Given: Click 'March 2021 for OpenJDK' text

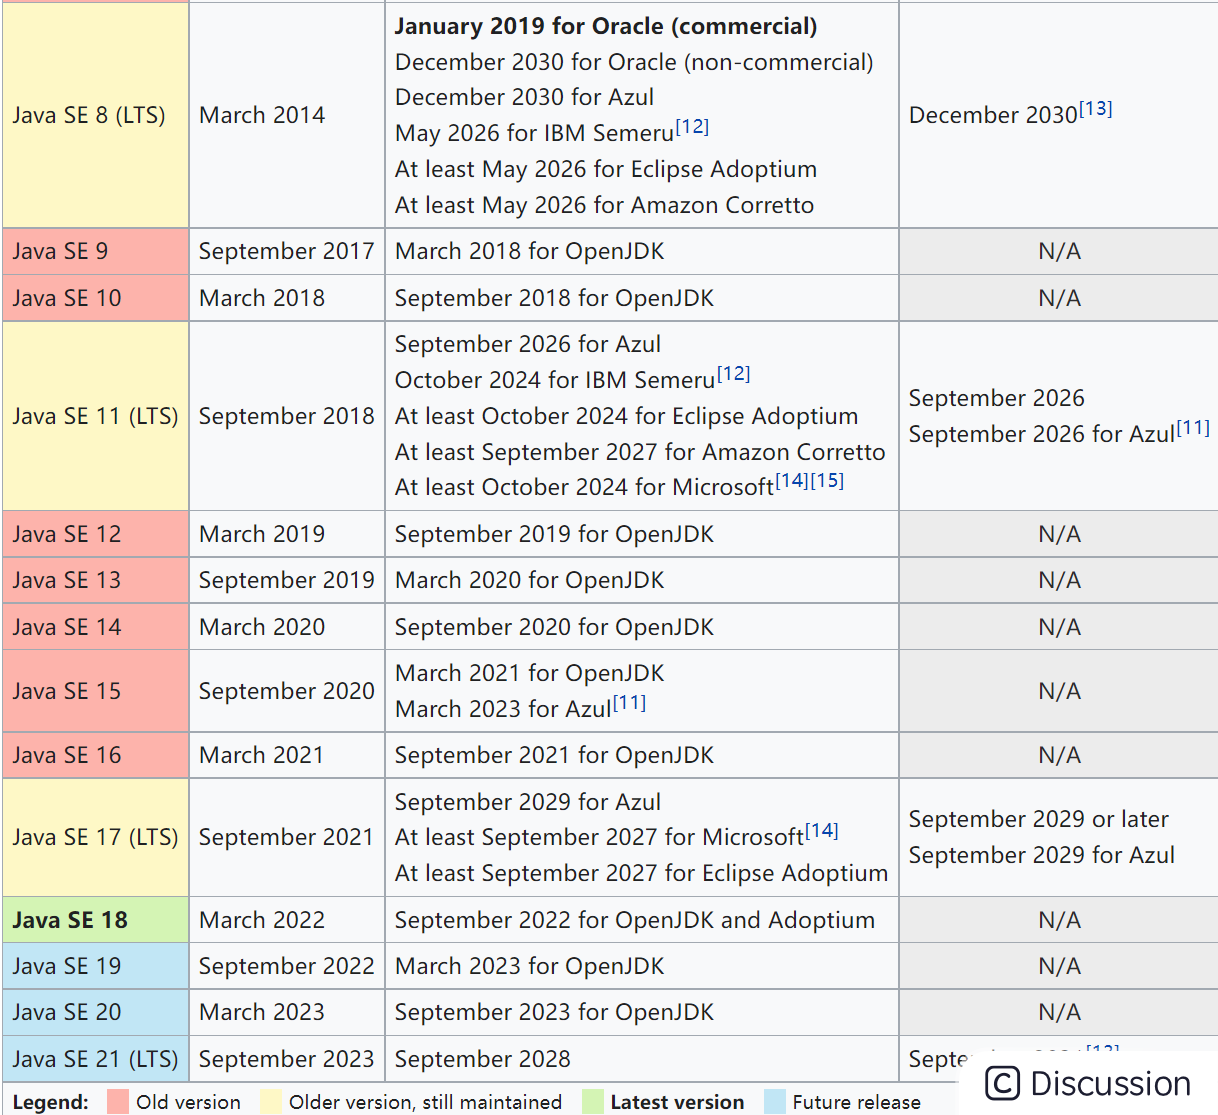Looking at the screenshot, I should click(530, 673).
